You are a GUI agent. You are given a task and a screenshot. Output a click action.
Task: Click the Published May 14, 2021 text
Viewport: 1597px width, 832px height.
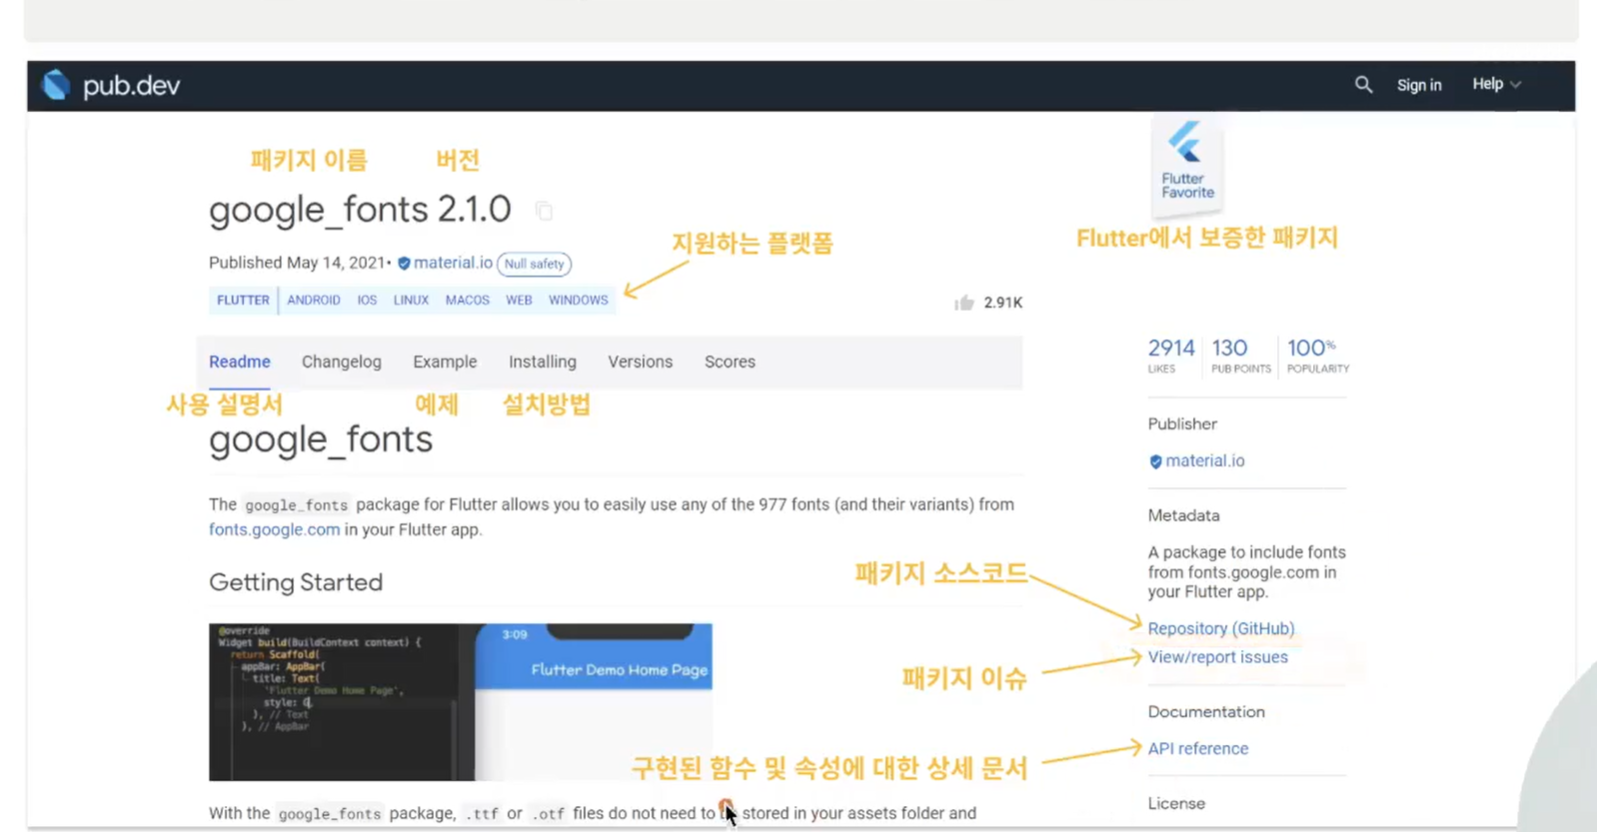point(297,263)
